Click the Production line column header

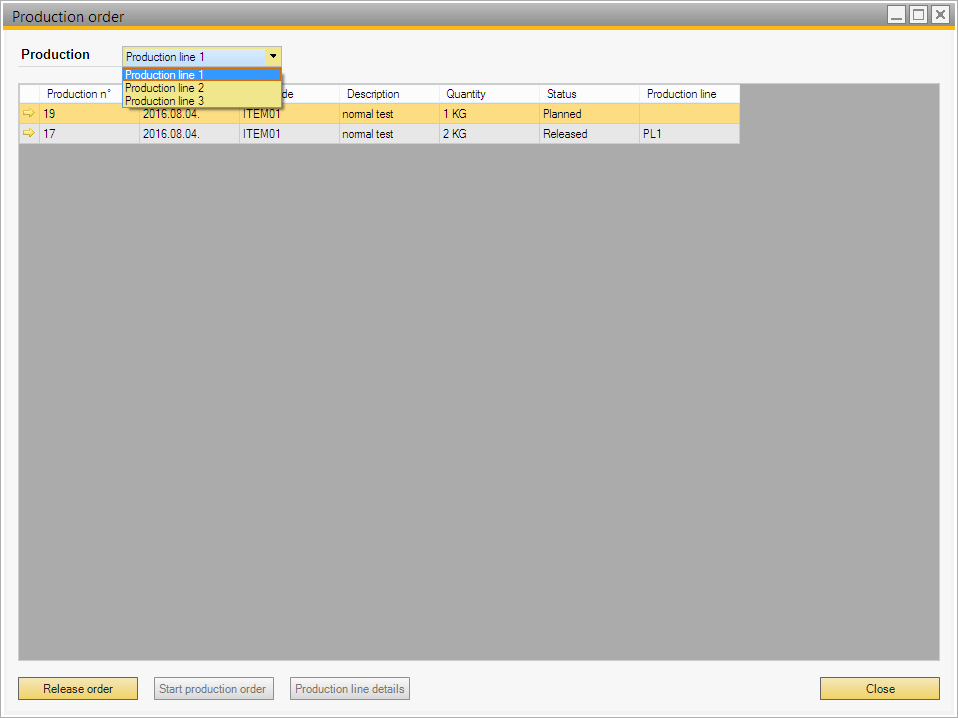tap(688, 94)
